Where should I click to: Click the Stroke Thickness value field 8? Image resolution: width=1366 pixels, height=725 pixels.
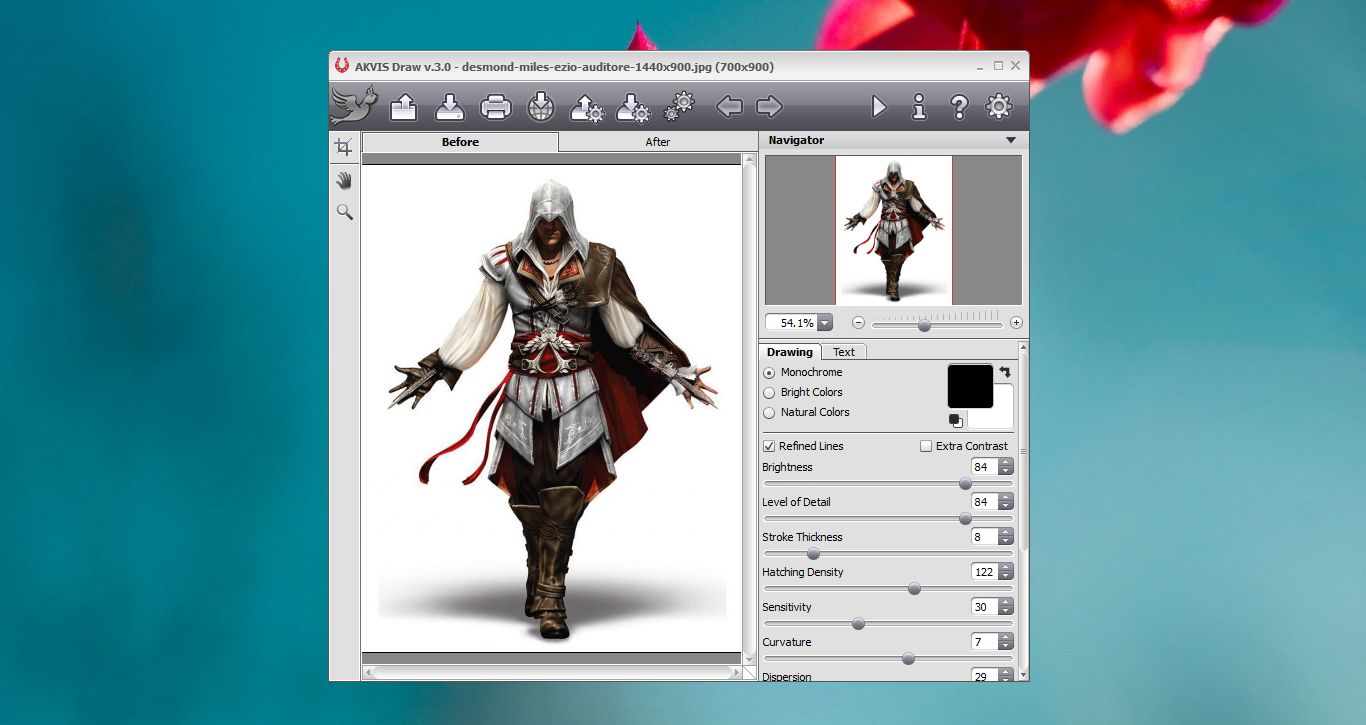tap(984, 537)
